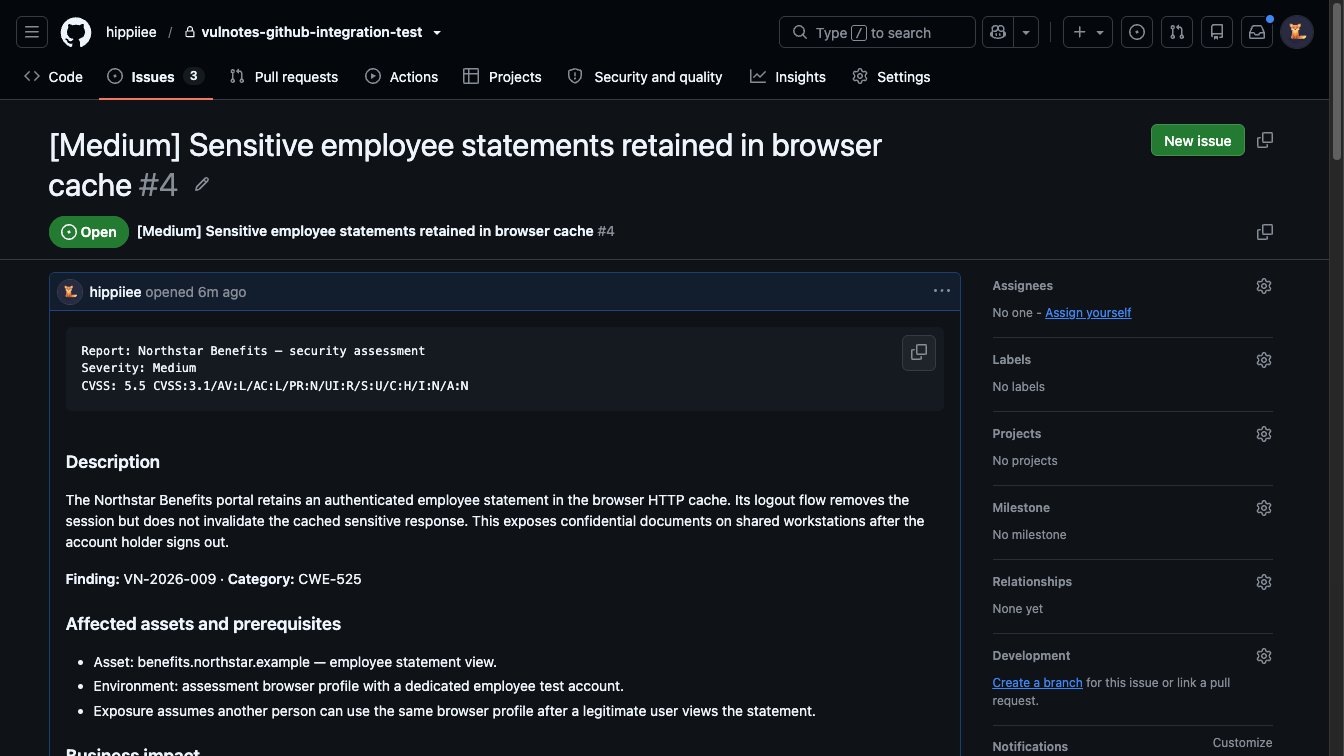Click the GitHub Octocat logo
This screenshot has width=1344, height=756.
click(x=76, y=32)
